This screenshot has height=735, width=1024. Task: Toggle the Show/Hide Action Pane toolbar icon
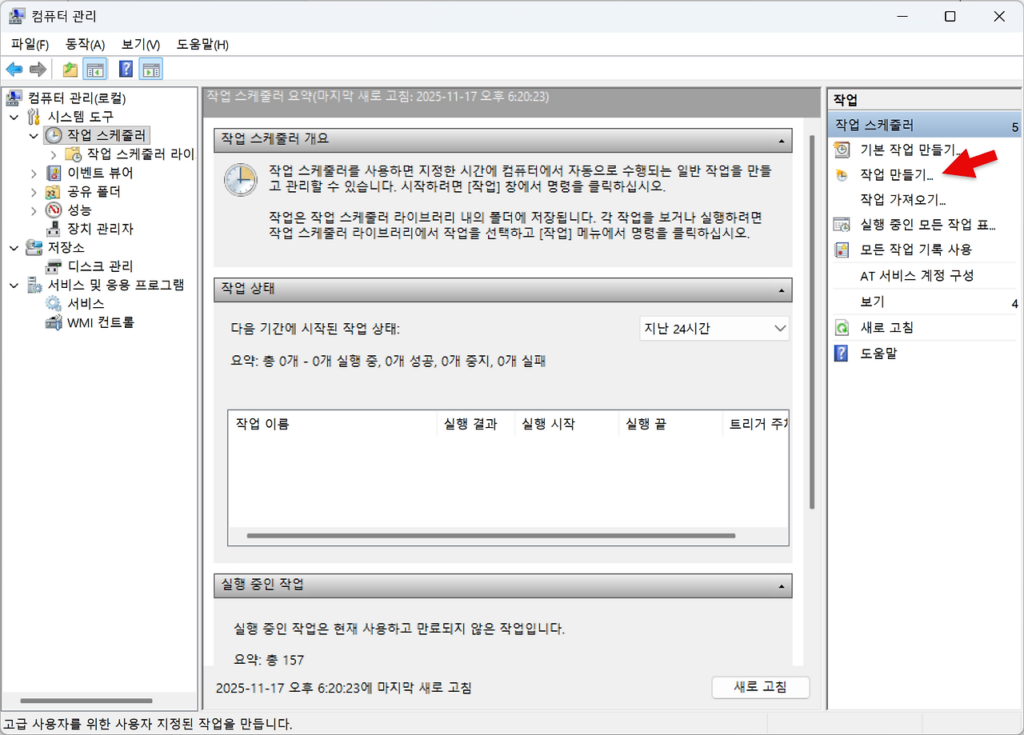click(x=151, y=69)
